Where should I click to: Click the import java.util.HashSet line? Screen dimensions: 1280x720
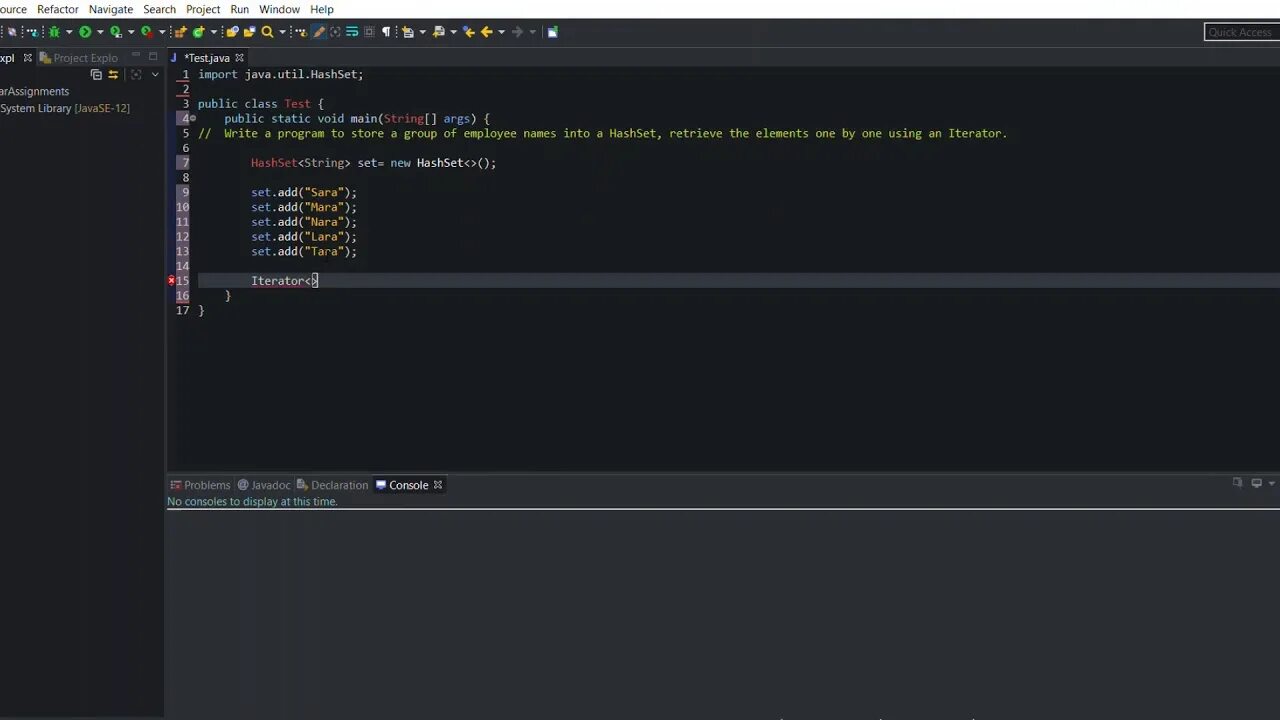click(281, 74)
